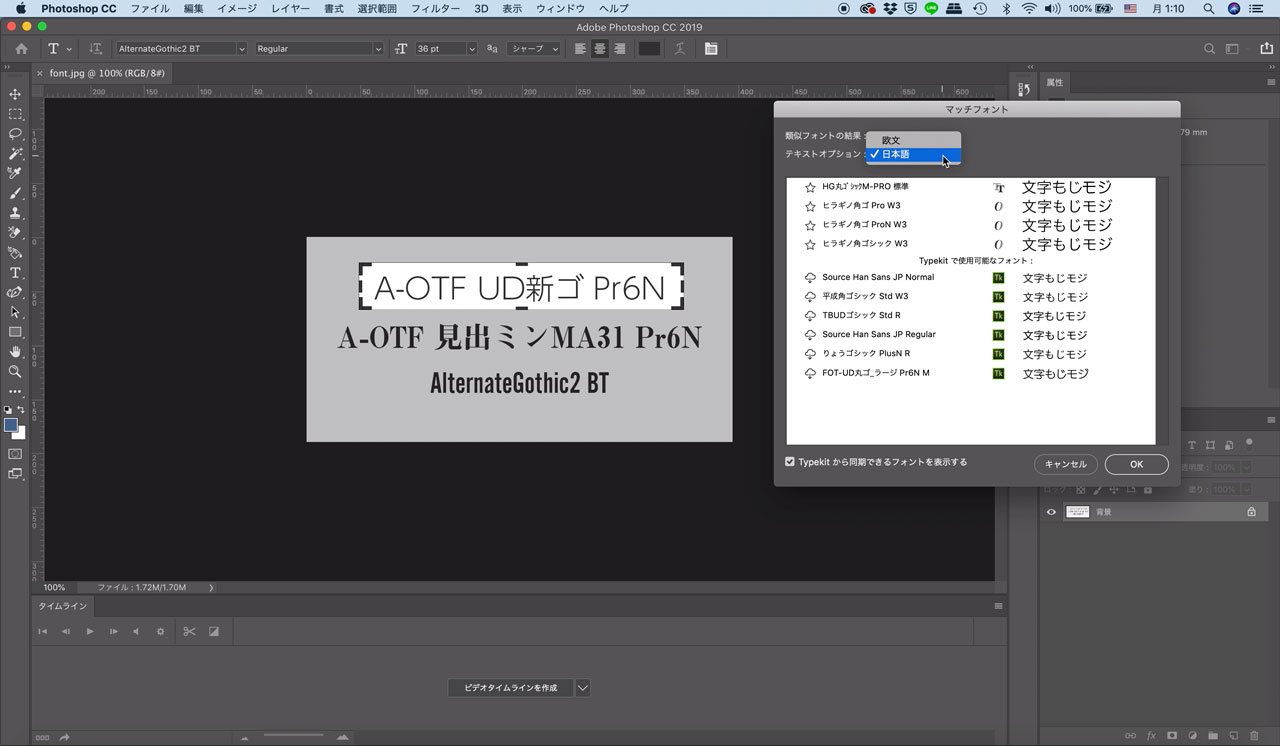This screenshot has width=1280, height=746.
Task: Click the text color swatch in options bar
Action: 649,49
